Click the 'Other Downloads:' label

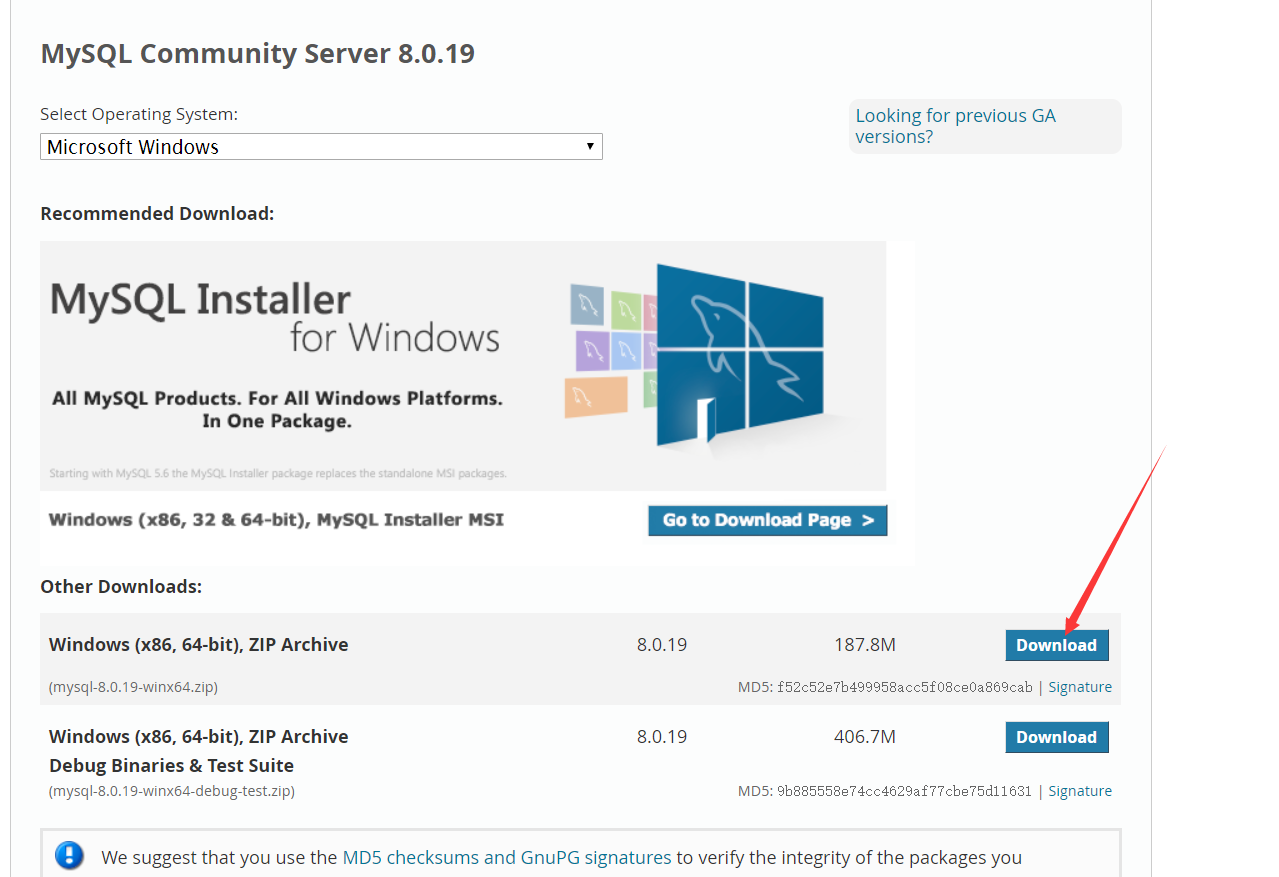coord(121,587)
